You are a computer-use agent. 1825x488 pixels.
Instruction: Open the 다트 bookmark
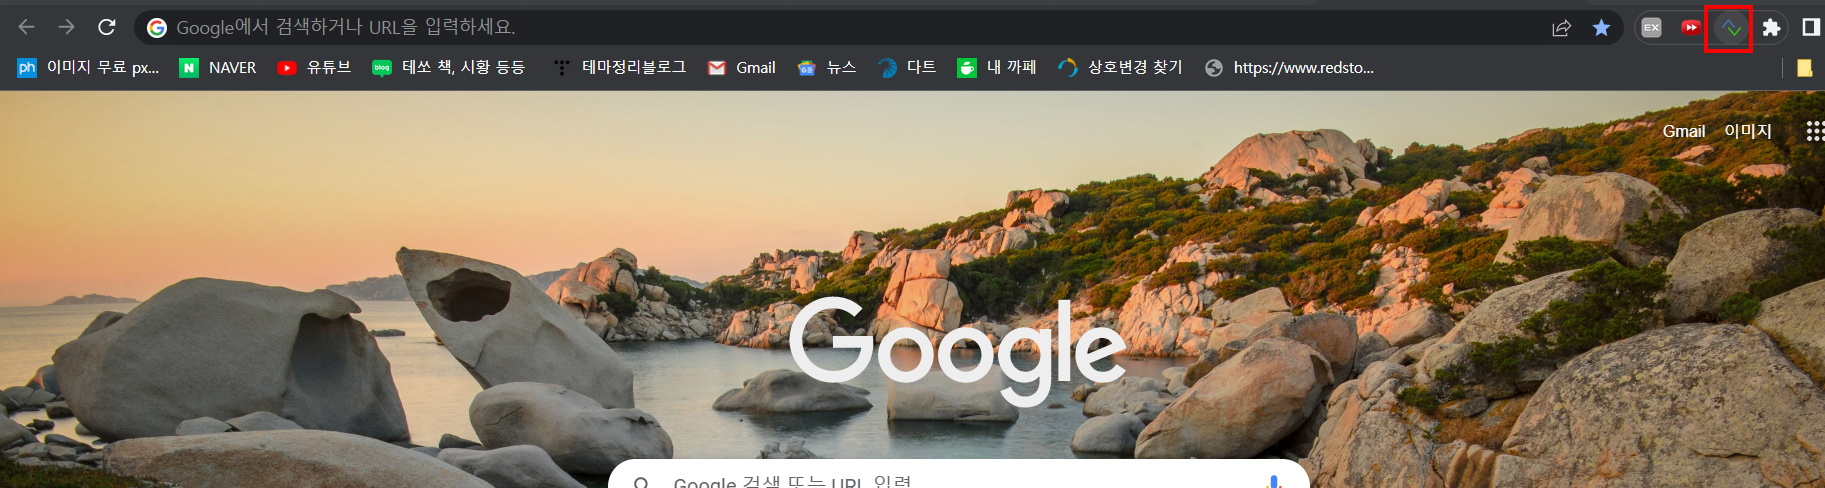pos(907,68)
